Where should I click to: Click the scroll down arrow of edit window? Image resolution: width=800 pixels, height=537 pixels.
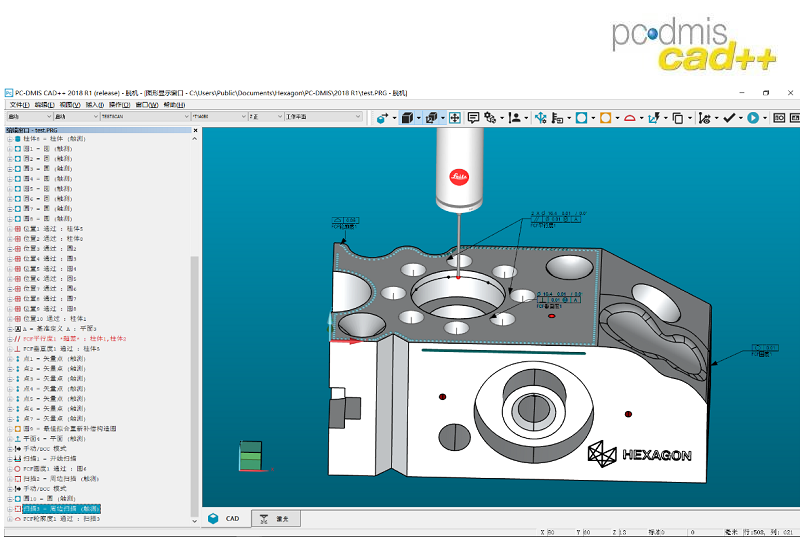[194, 521]
